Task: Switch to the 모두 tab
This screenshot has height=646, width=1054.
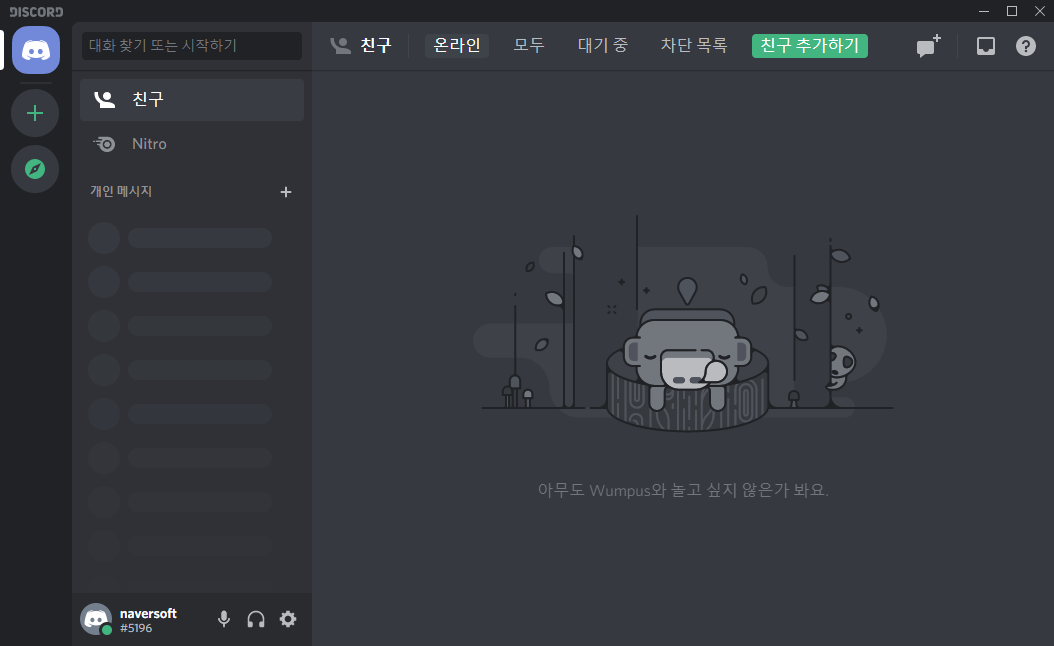Action: tap(529, 46)
